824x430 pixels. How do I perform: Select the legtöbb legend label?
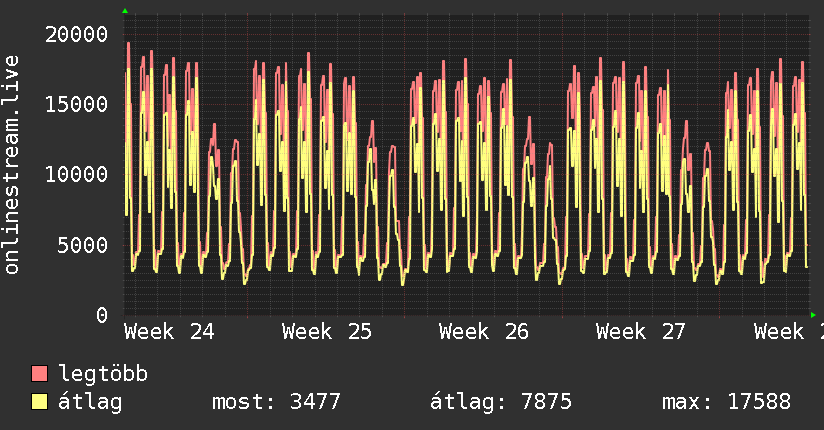(103, 374)
